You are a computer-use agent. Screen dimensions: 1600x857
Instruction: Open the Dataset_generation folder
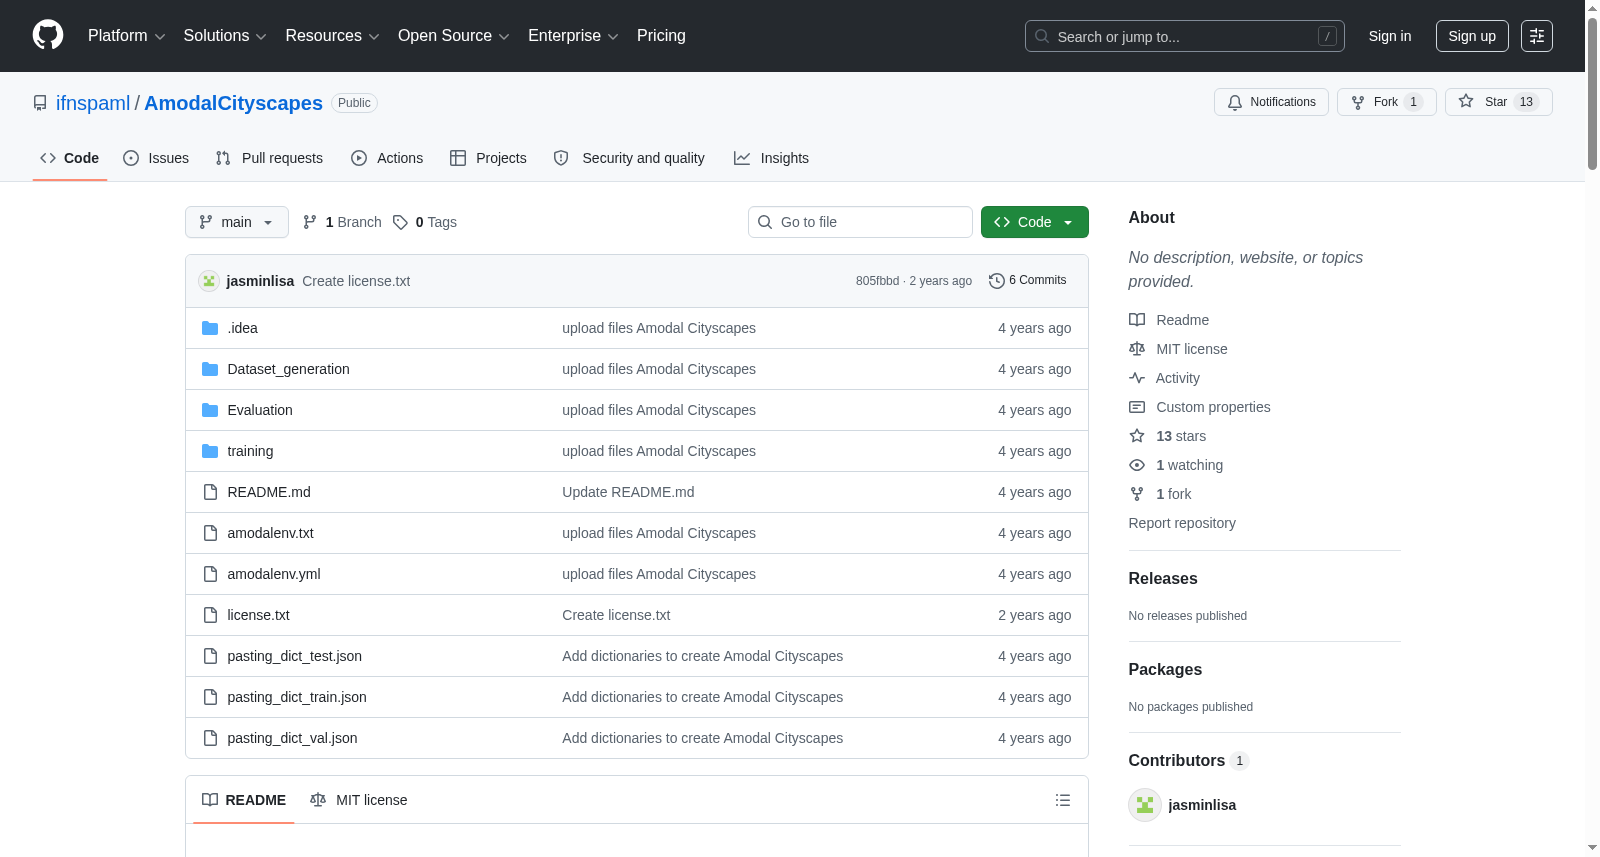click(x=288, y=369)
